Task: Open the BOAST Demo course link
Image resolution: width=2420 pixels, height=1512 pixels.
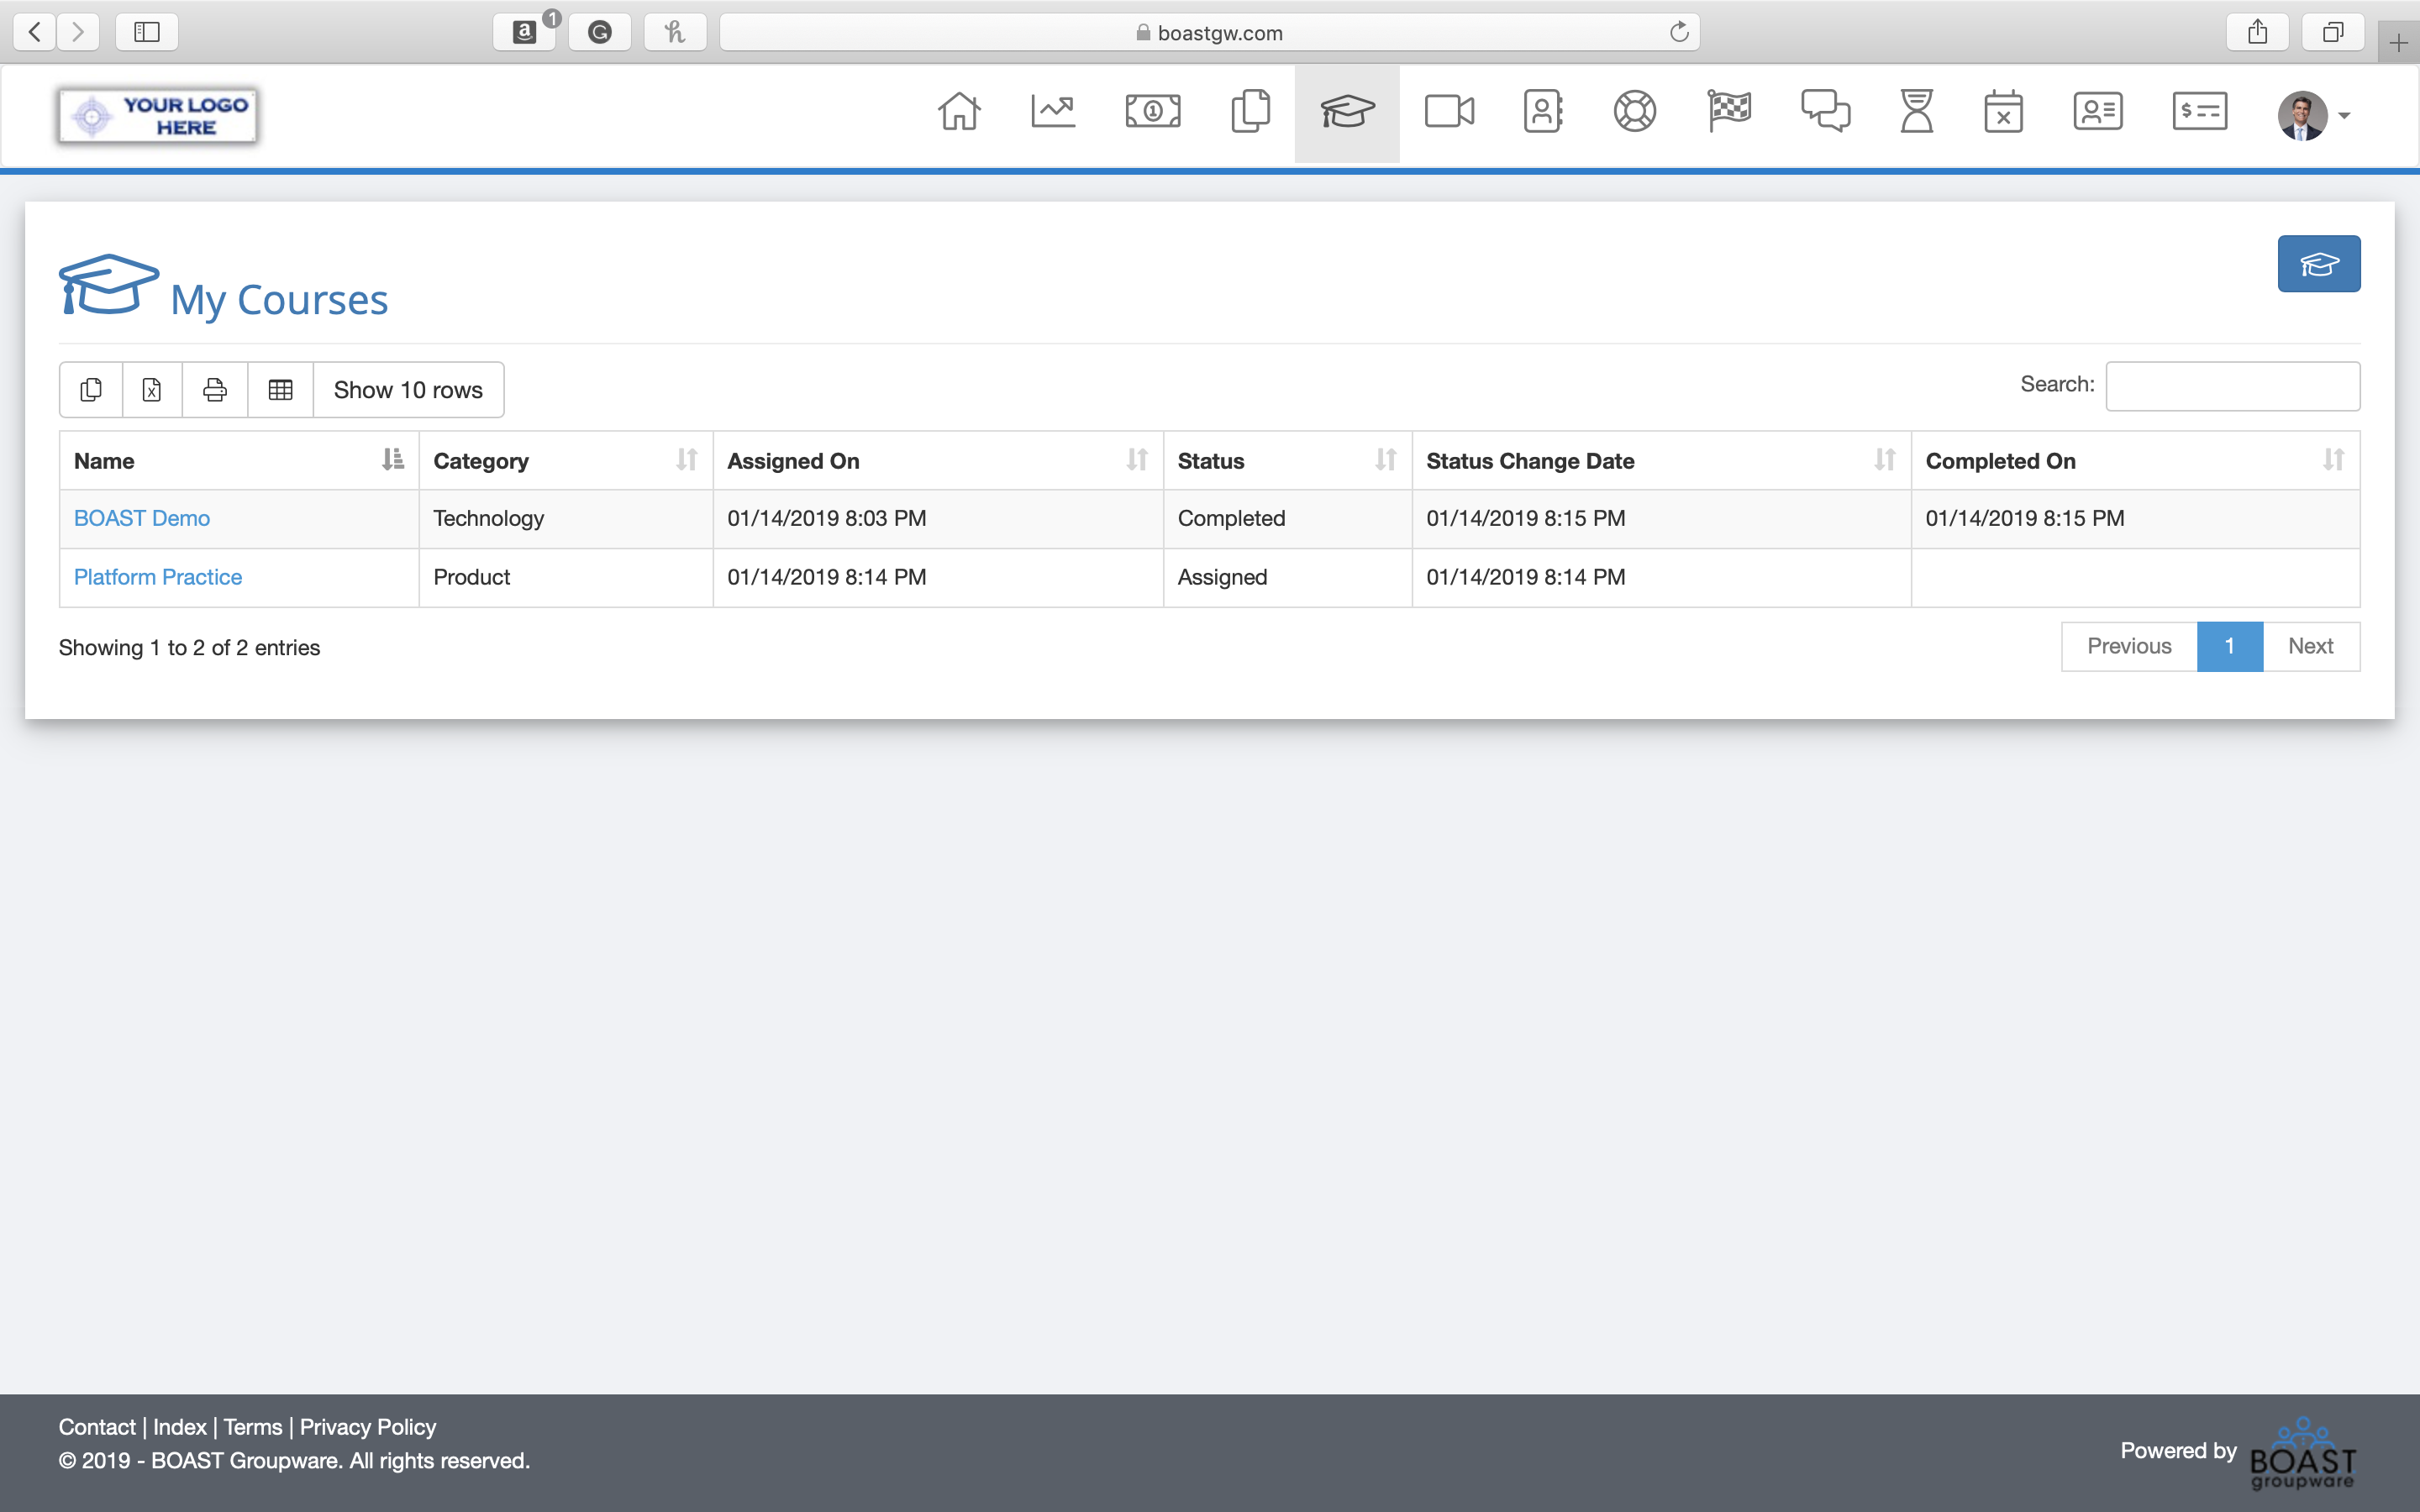Action: 142,518
